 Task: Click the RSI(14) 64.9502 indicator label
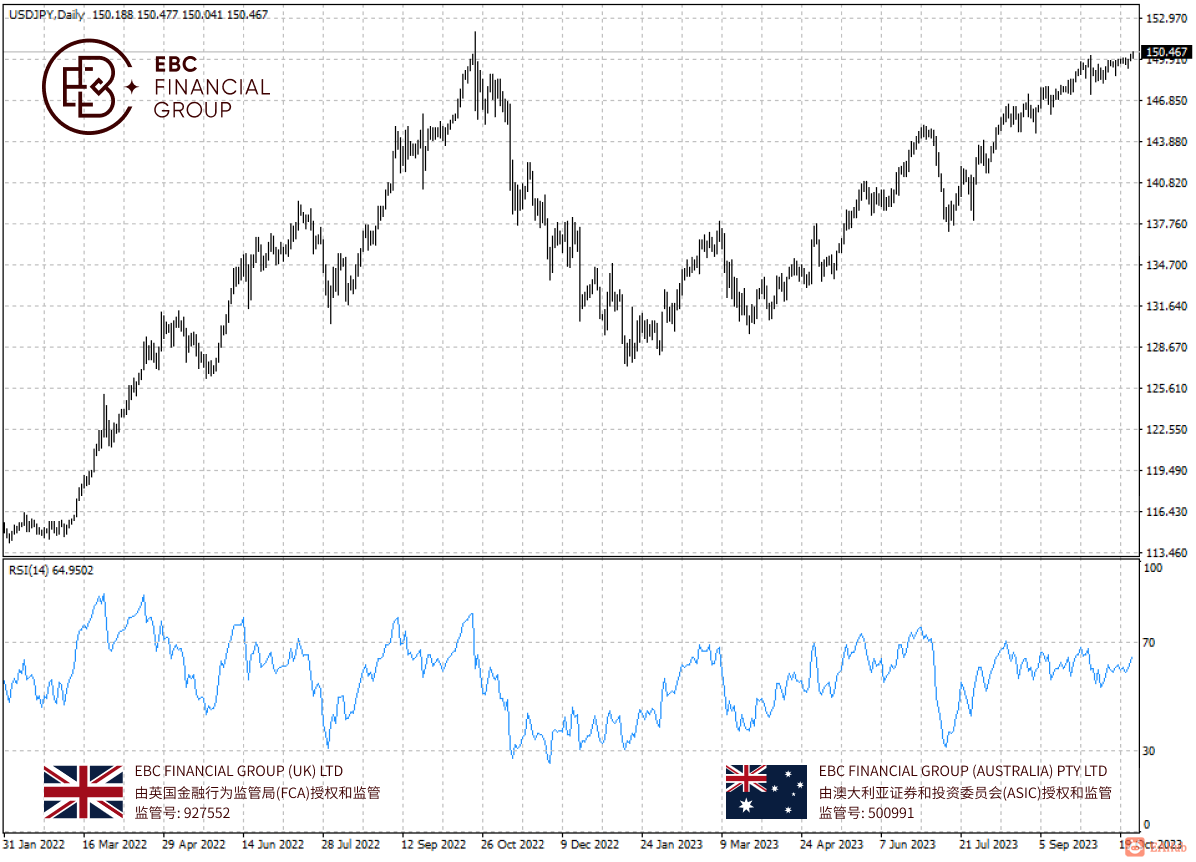coord(51,570)
